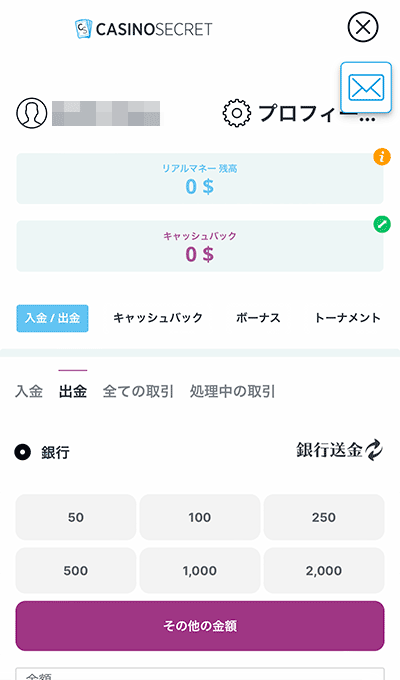Choose the 2,000 amount button
This screenshot has height=680, width=400.
coord(324,571)
